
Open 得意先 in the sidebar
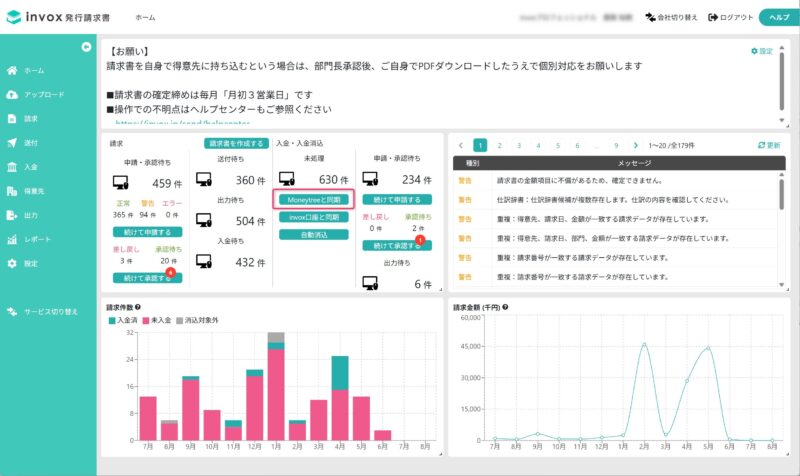(26, 191)
